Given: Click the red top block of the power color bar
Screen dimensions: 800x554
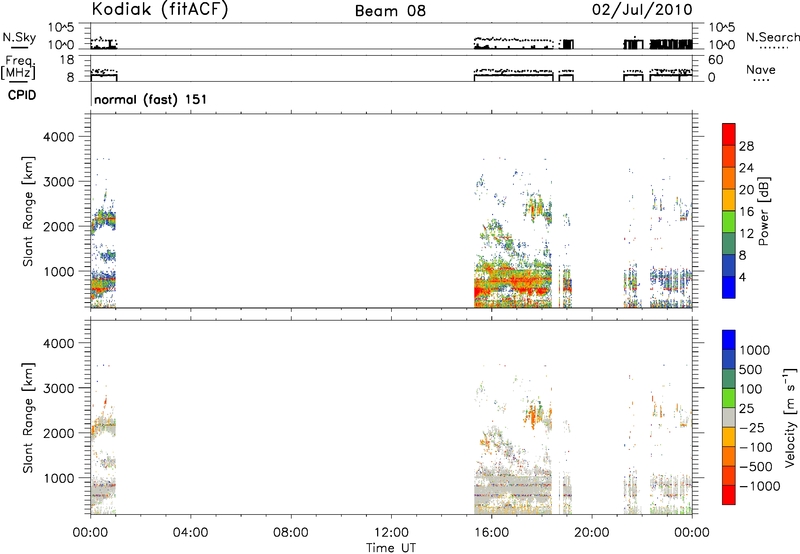Looking at the screenshot, I should [729, 134].
